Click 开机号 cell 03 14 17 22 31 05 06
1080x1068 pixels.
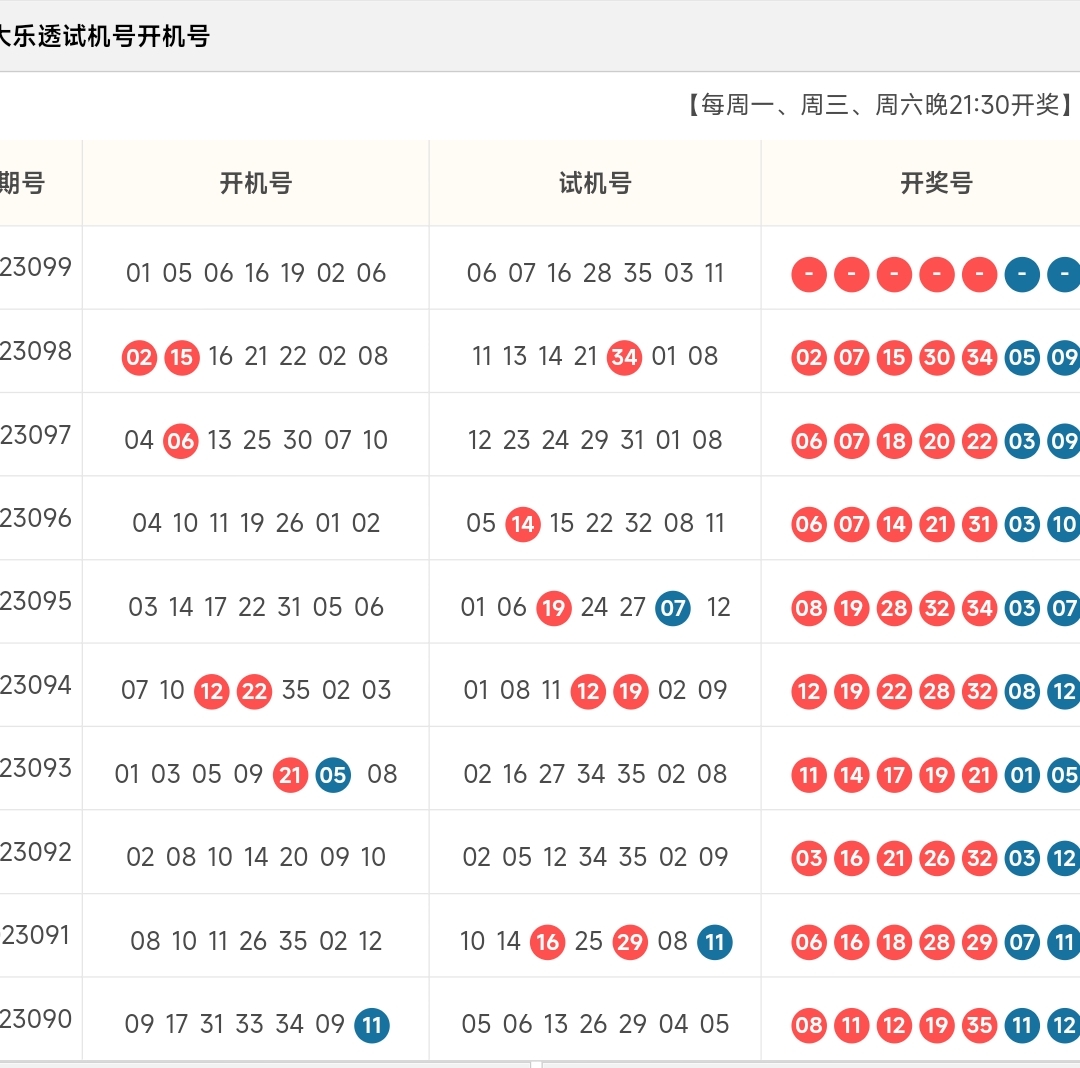(256, 607)
